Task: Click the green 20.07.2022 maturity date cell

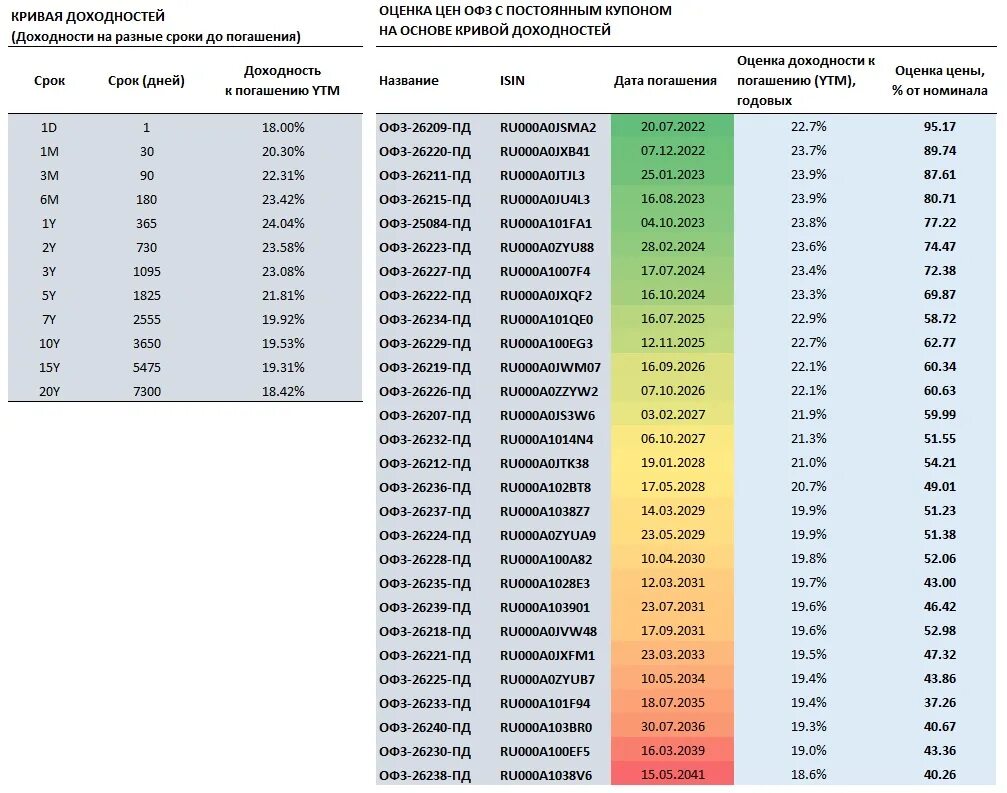Action: click(672, 126)
